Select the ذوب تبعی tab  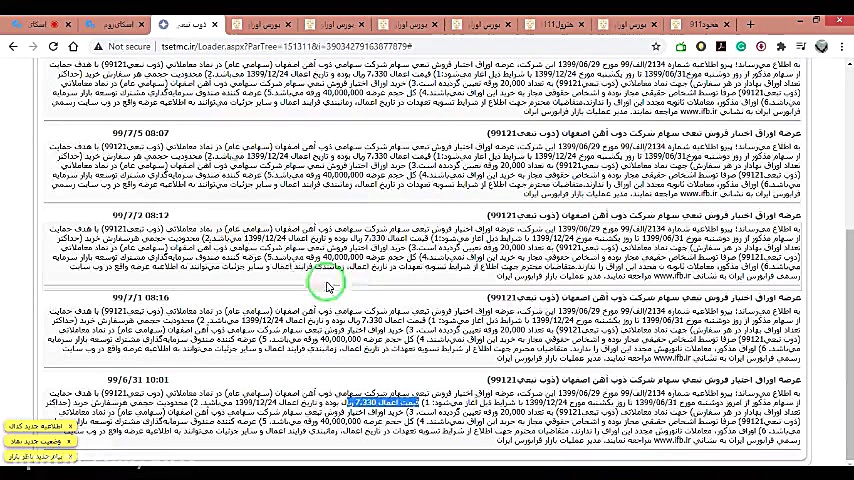click(187, 25)
